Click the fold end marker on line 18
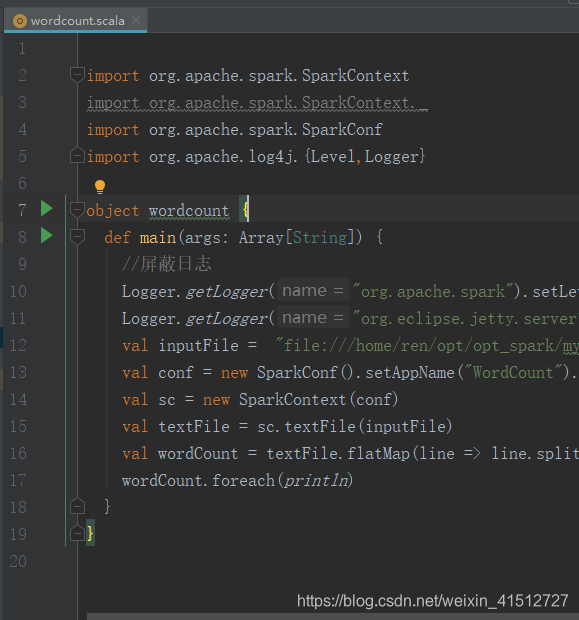 pyautogui.click(x=77, y=506)
